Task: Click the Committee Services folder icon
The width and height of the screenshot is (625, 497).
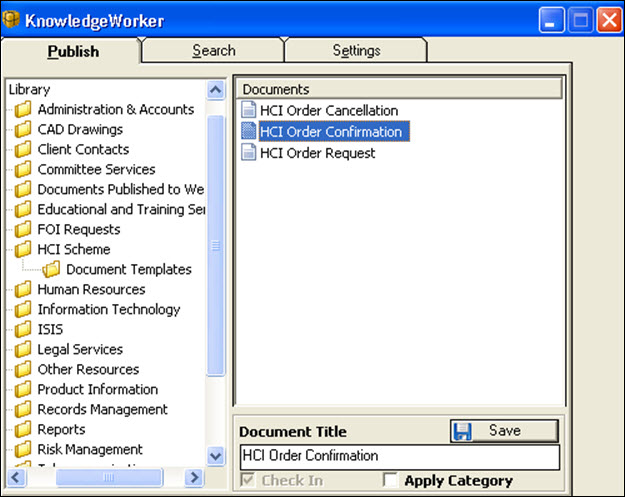Action: (x=23, y=169)
